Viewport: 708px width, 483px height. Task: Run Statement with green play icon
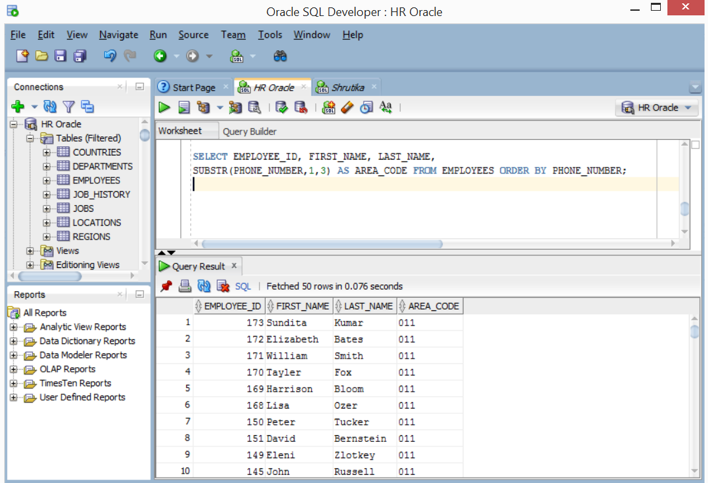[164, 107]
